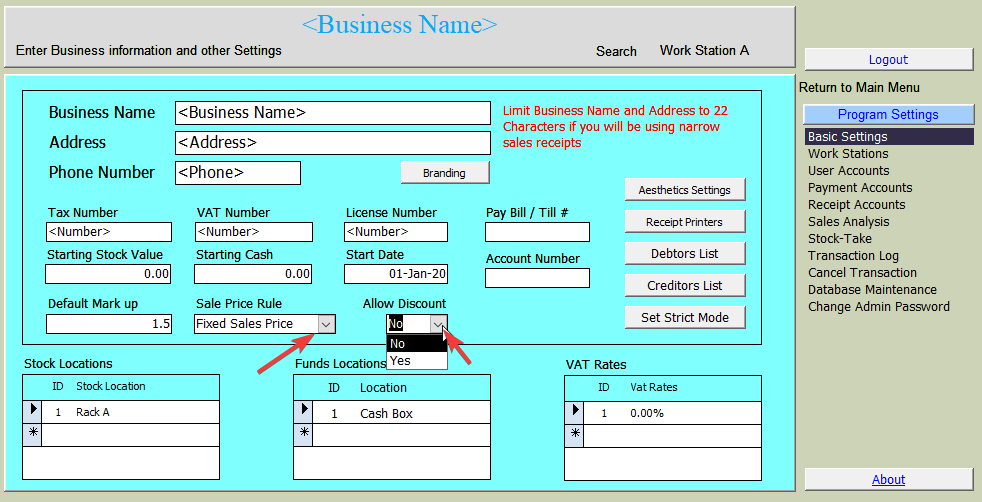This screenshot has height=502, width=982.
Task: Select 'Yes' in Allow Discount list
Action: point(401,361)
